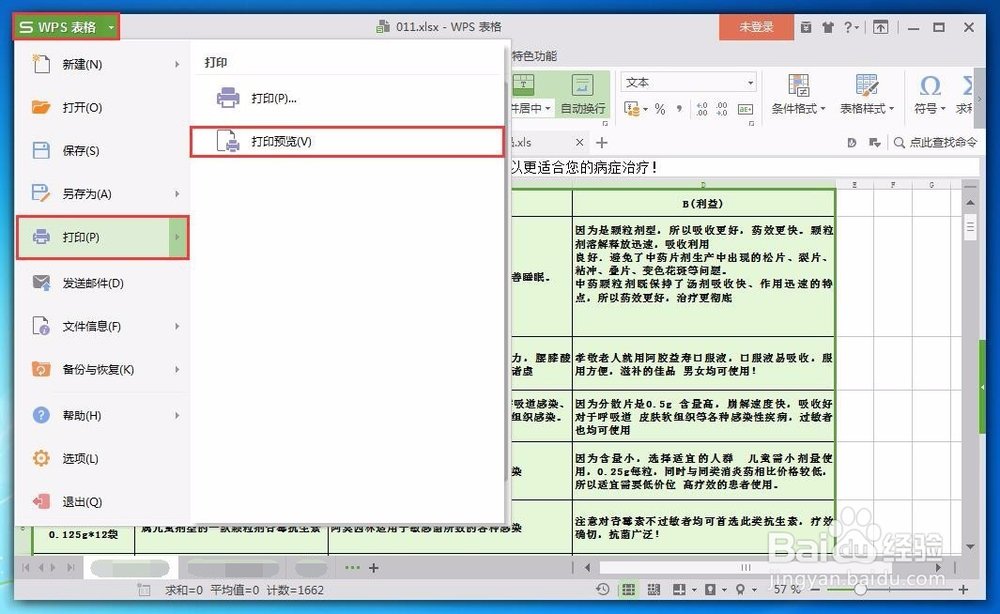Image resolution: width=1000 pixels, height=614 pixels.
Task: Expand the 另存为(A) submenu arrow
Action: pos(177,194)
